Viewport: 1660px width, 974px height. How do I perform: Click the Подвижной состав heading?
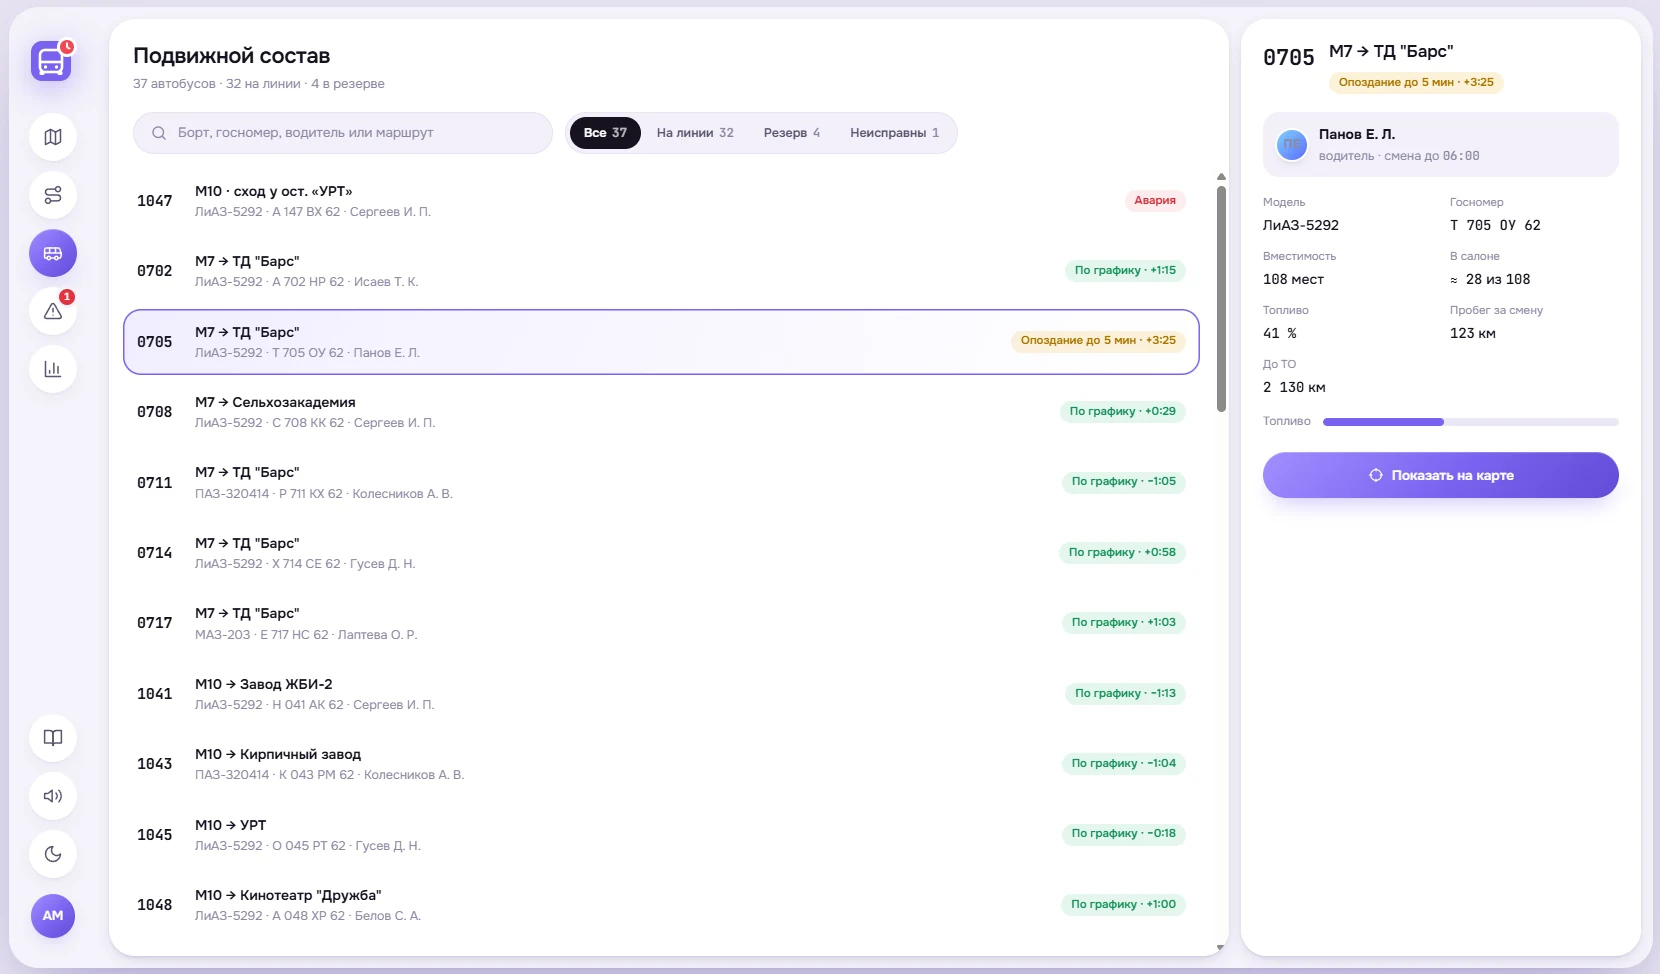point(232,56)
